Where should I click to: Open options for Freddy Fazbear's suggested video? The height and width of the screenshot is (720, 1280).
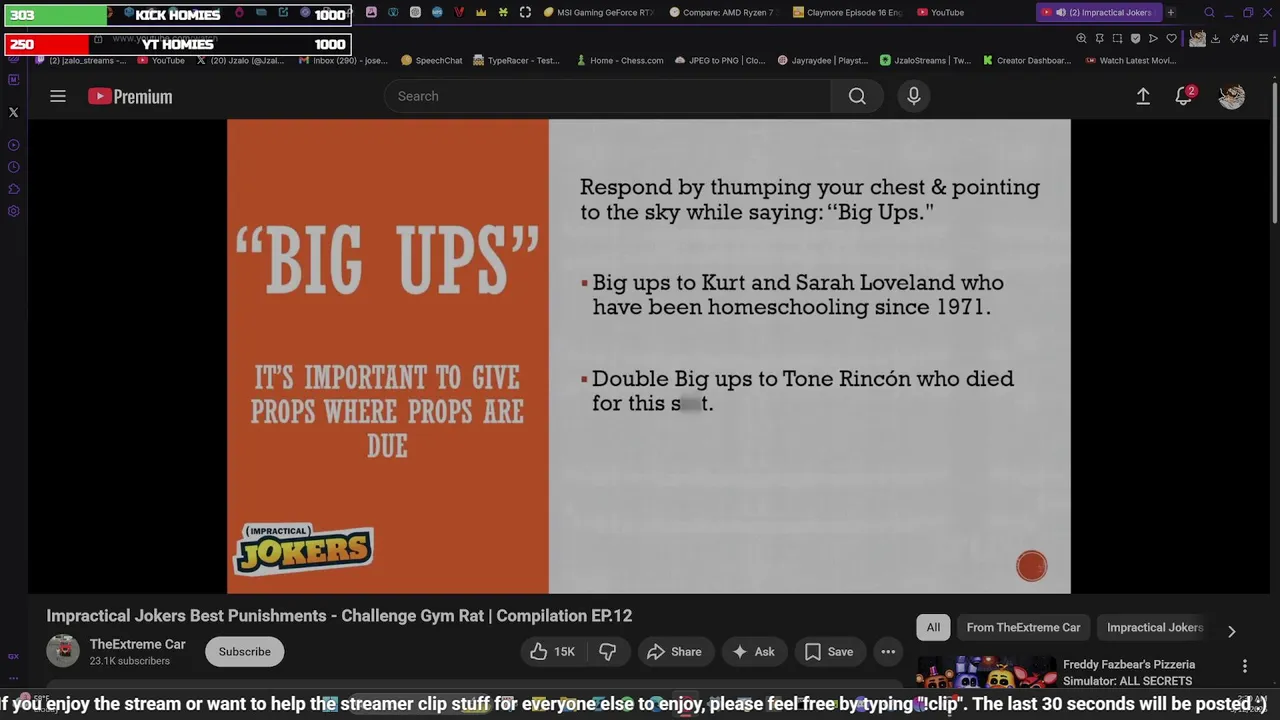pos(1245,666)
